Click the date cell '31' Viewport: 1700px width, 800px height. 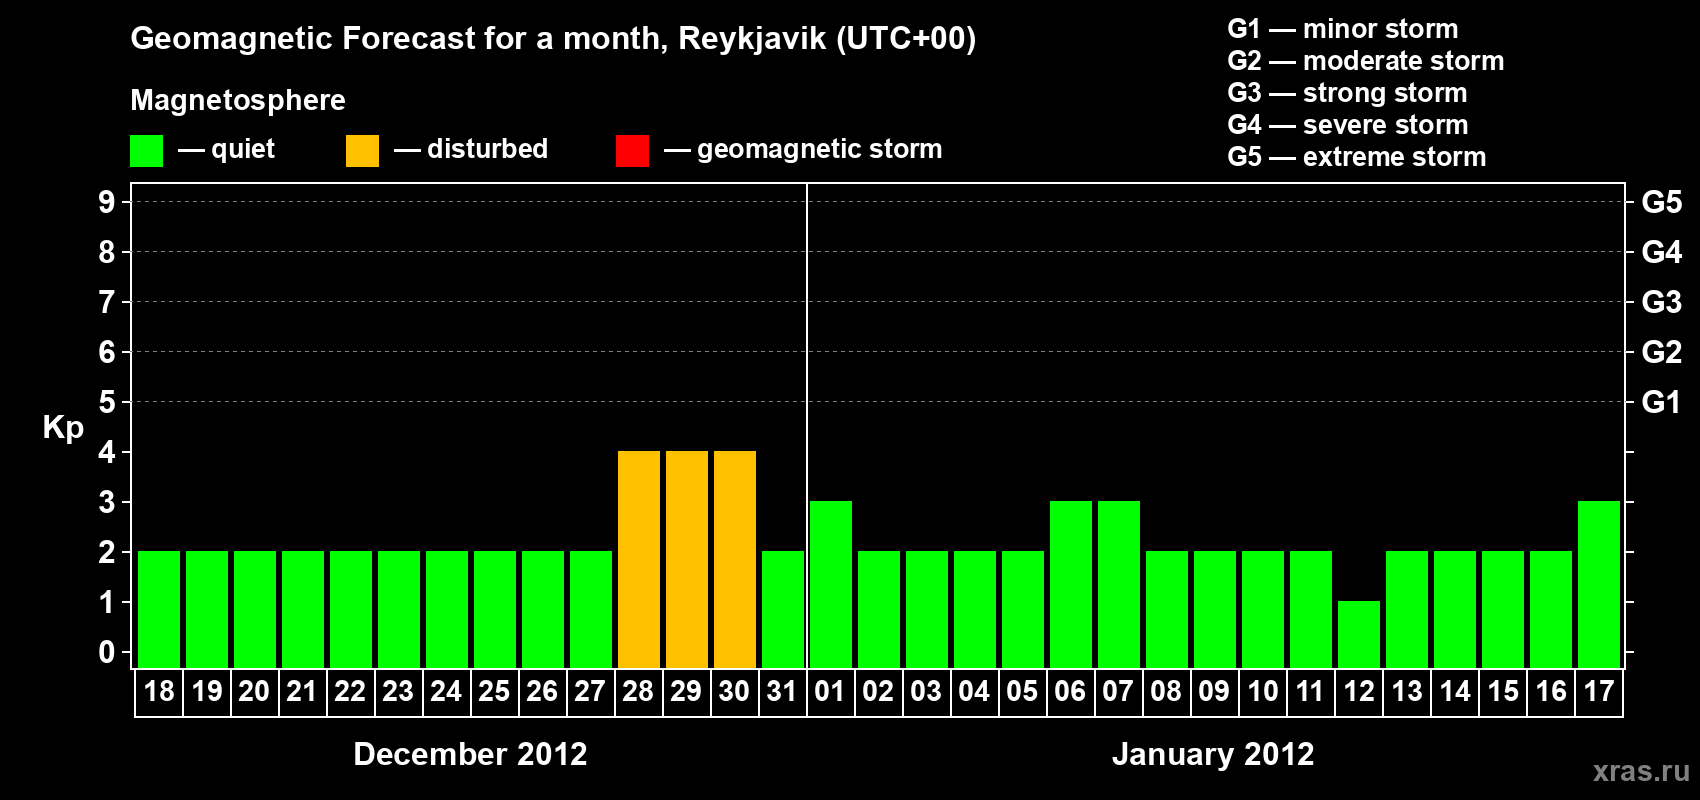[782, 692]
